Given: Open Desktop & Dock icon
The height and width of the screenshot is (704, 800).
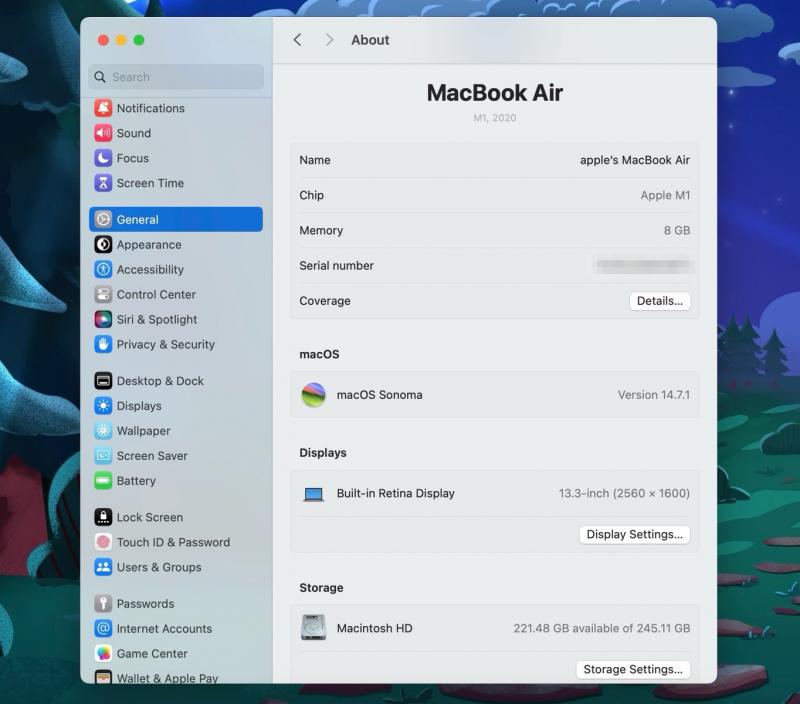Looking at the screenshot, I should (x=103, y=381).
